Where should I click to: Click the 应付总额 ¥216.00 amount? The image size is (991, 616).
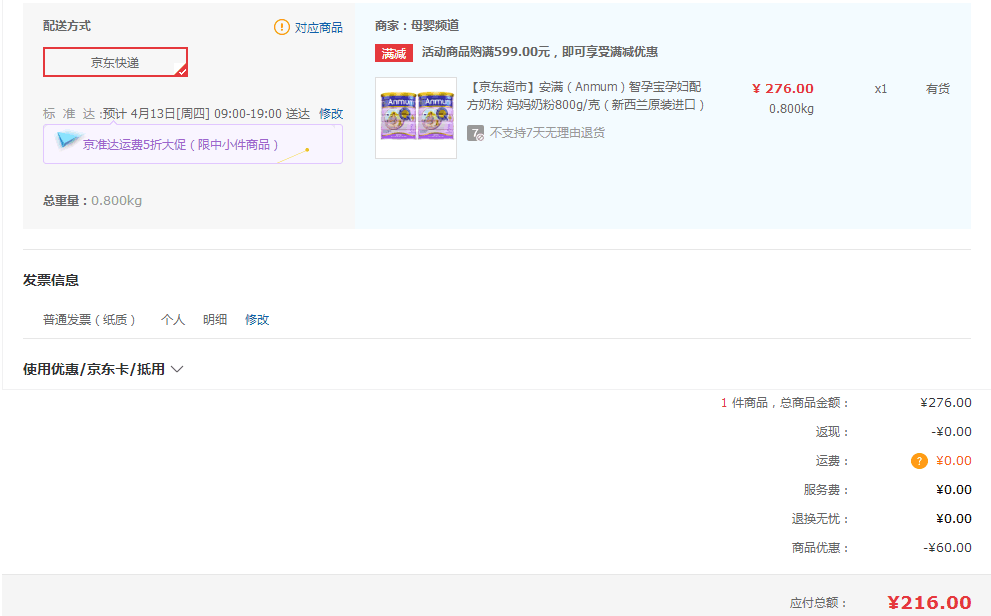[x=929, y=603]
